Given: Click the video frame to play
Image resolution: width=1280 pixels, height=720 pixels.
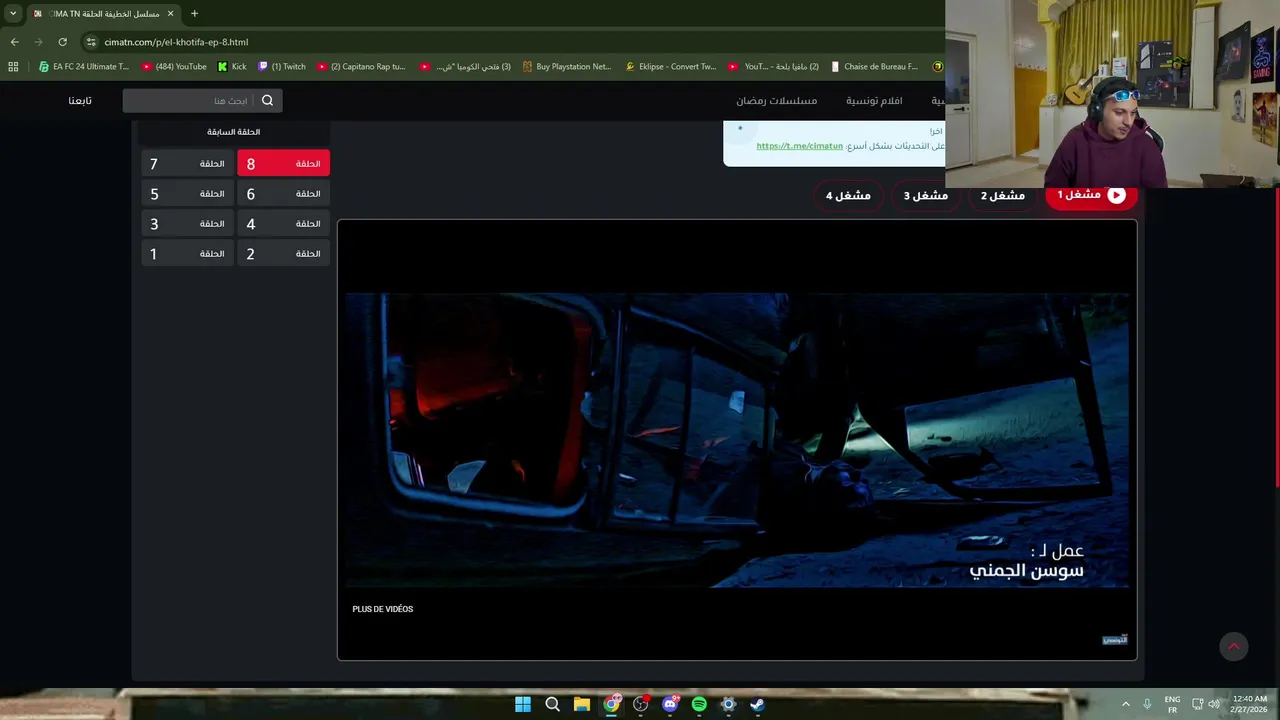Looking at the screenshot, I should (737, 440).
